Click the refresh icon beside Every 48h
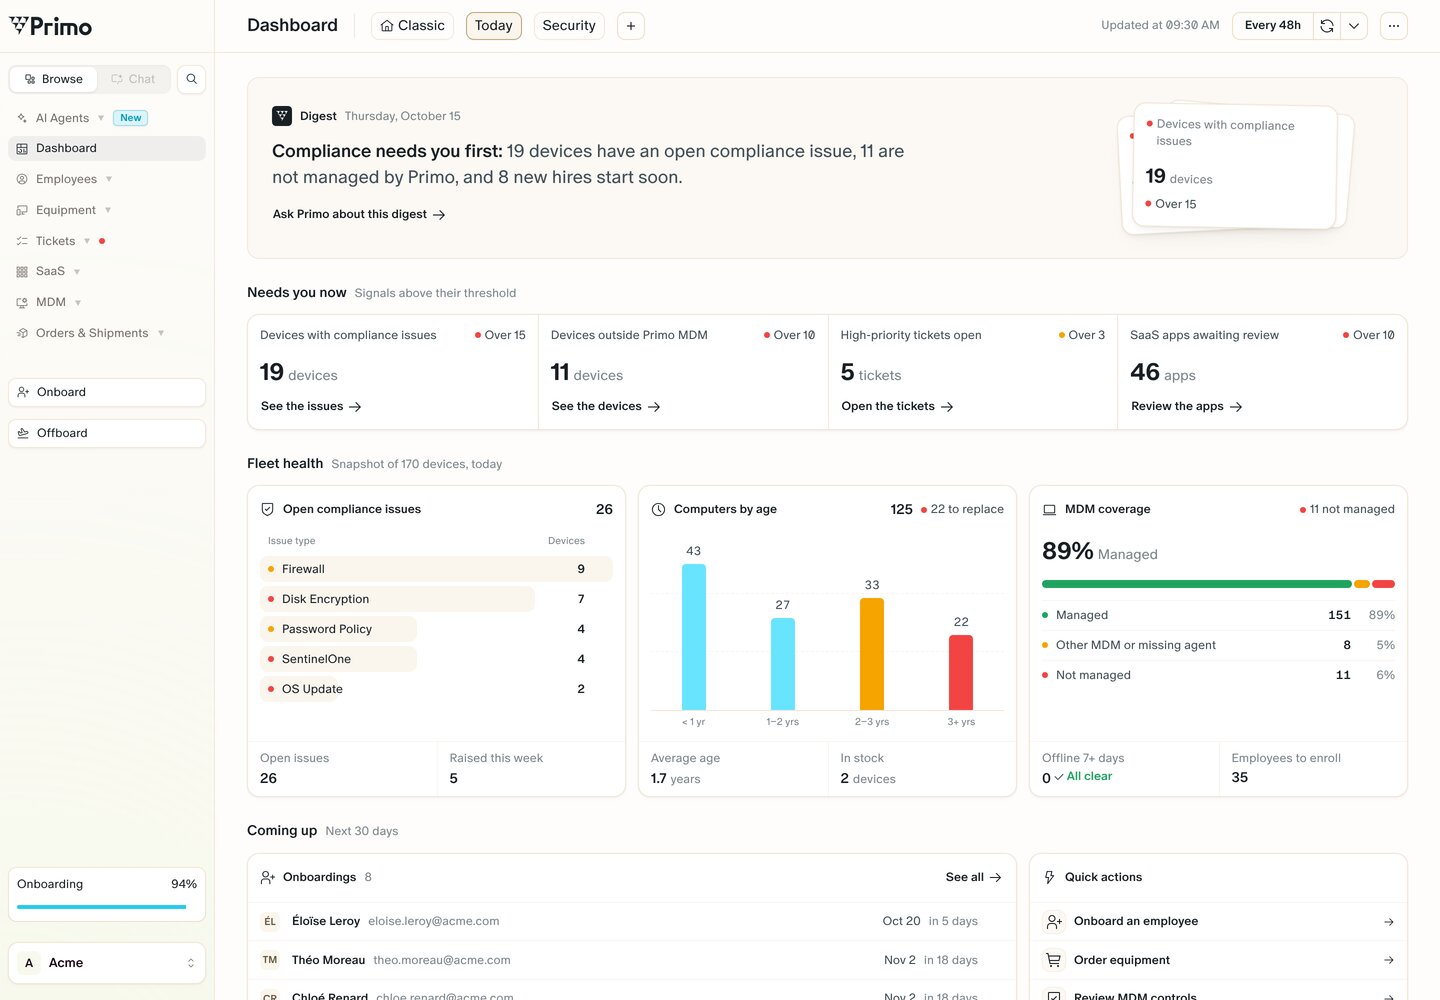 click(x=1327, y=26)
